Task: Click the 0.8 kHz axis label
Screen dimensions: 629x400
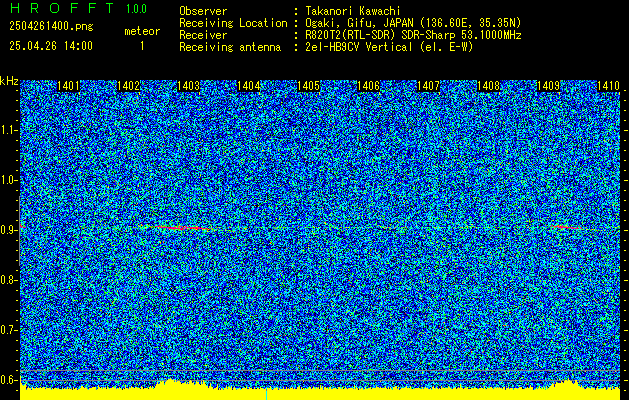Action: (9, 280)
